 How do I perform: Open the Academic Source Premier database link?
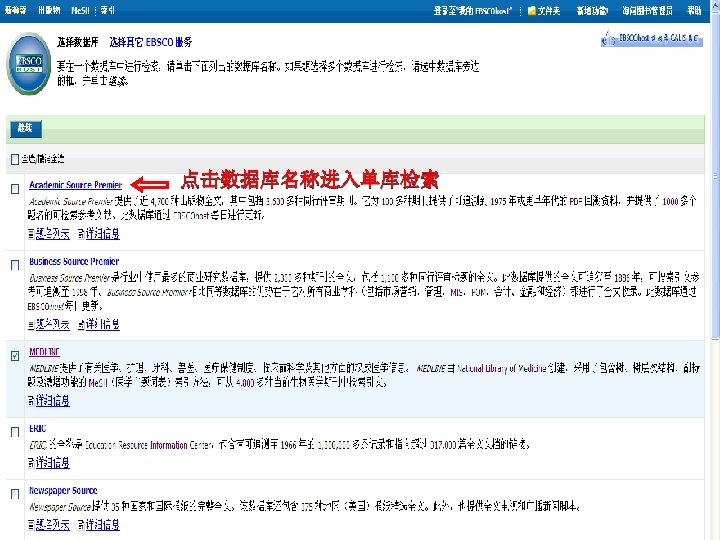pos(76,185)
